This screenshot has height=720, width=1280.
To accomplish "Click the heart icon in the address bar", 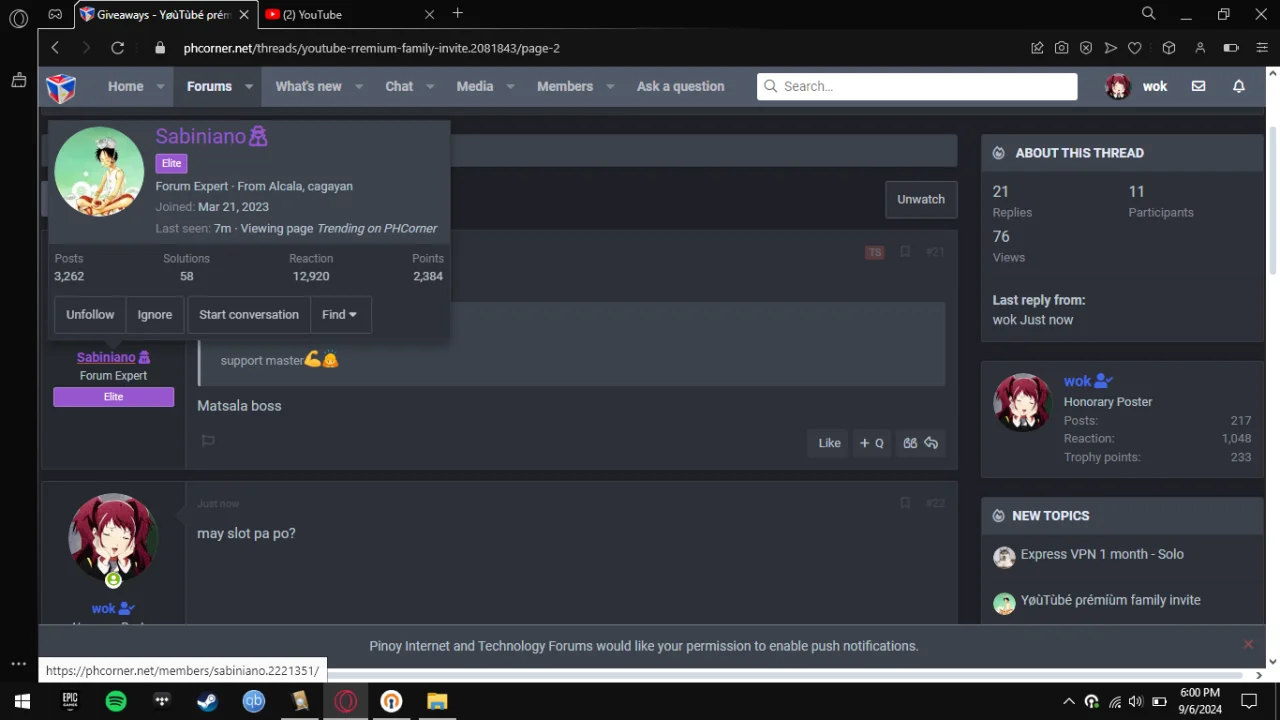I will click(x=1135, y=48).
